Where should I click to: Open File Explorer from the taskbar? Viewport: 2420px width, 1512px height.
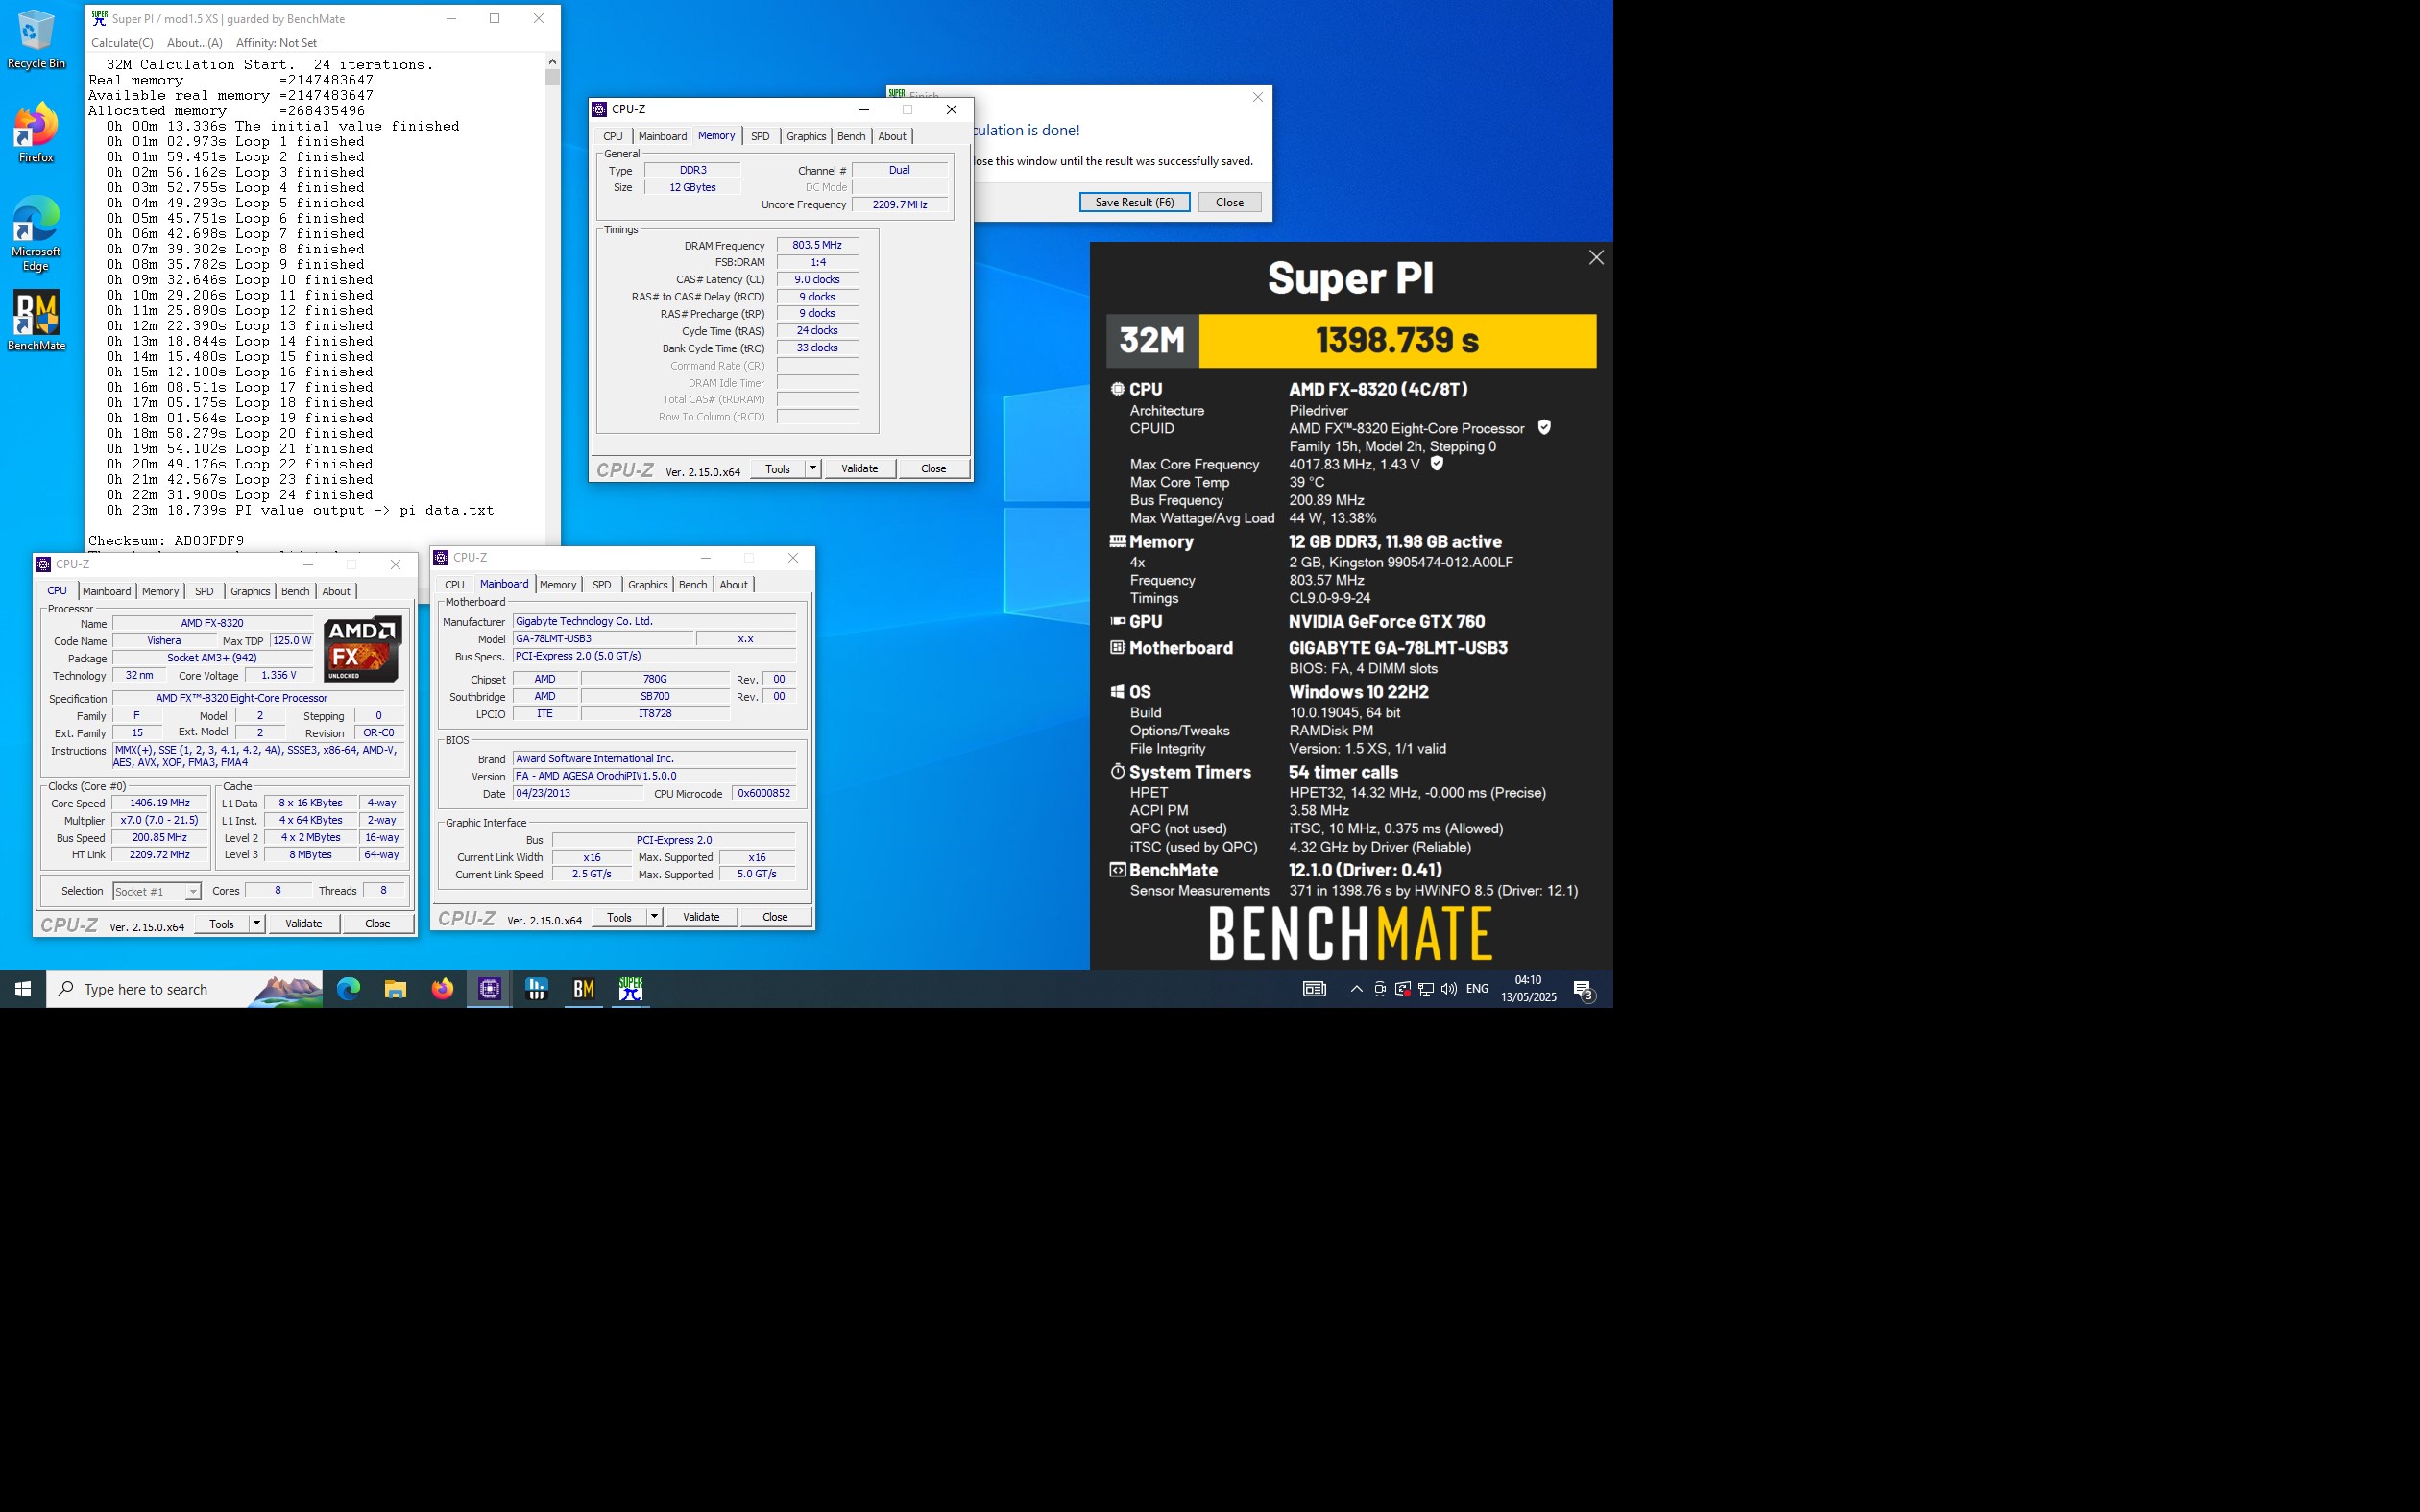tap(395, 989)
